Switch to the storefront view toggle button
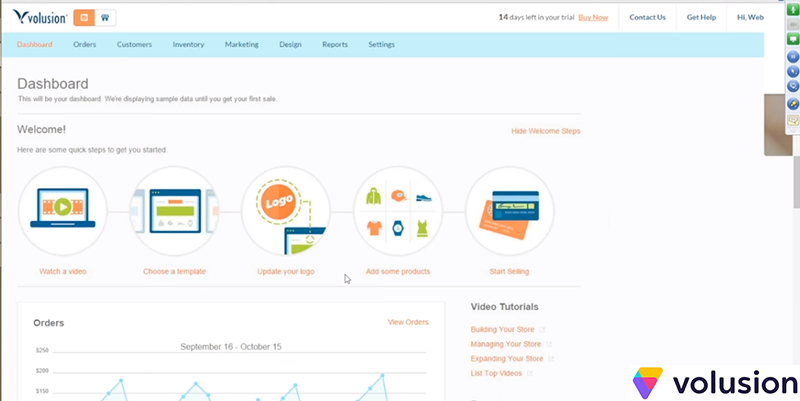This screenshot has height=401, width=800. coord(106,17)
